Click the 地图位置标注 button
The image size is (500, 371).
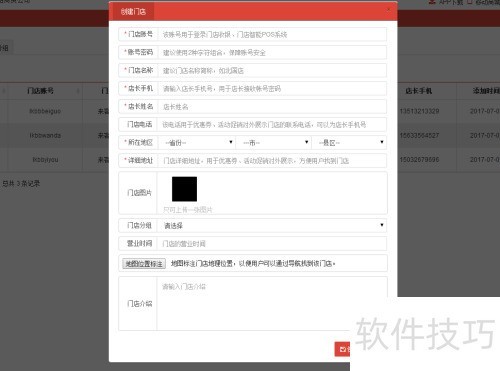[144, 264]
